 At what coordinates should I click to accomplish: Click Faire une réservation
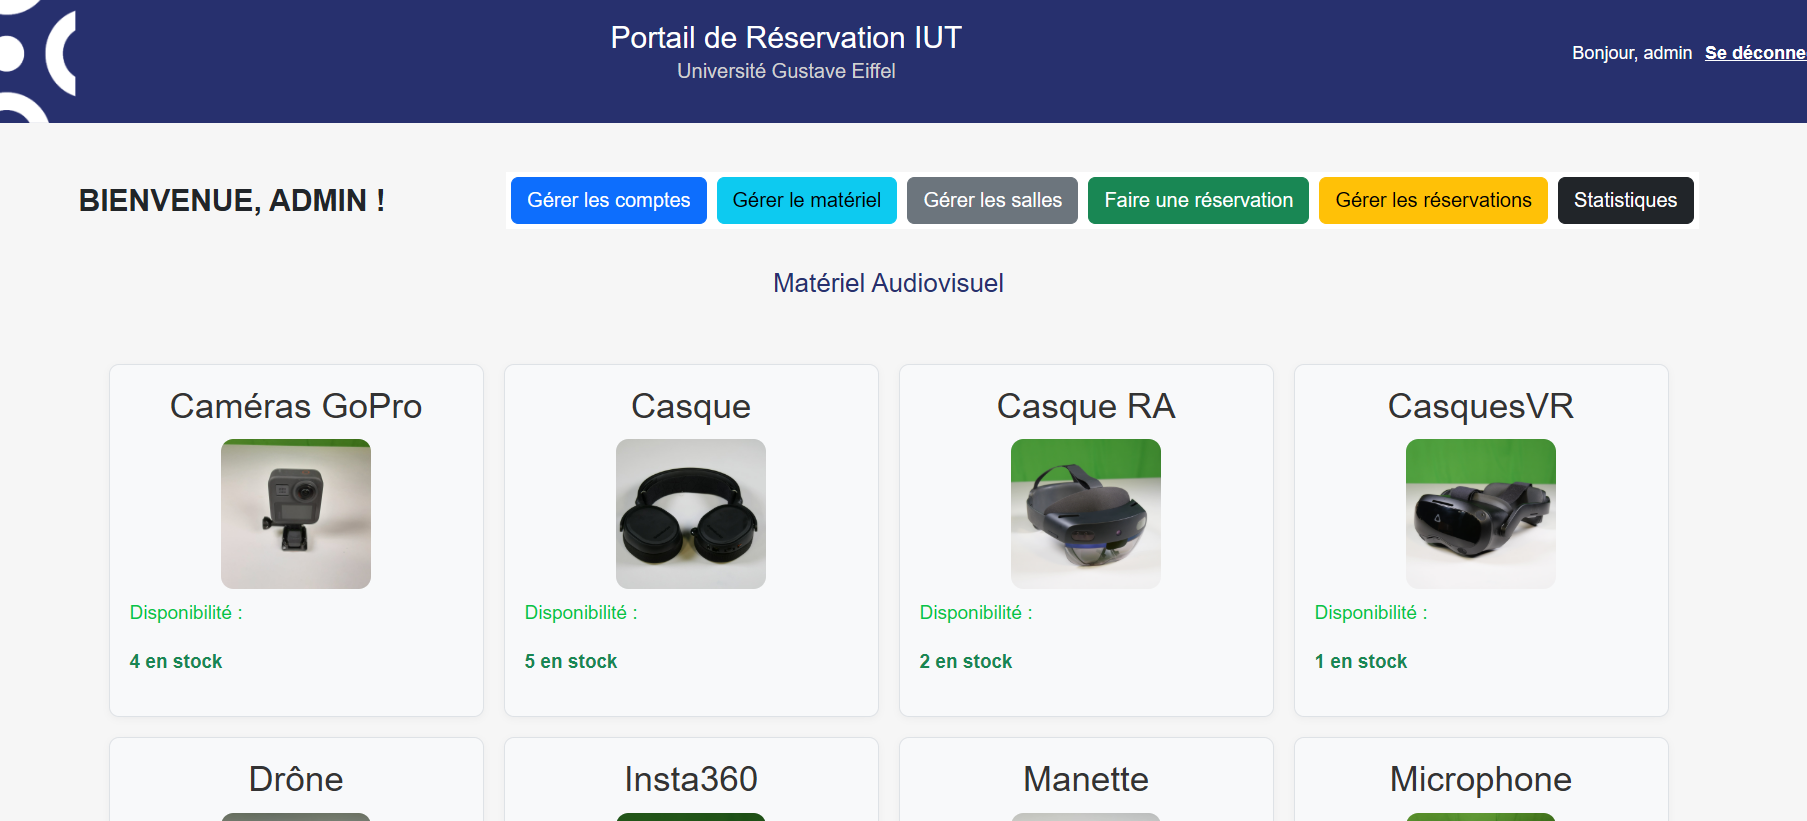point(1197,200)
